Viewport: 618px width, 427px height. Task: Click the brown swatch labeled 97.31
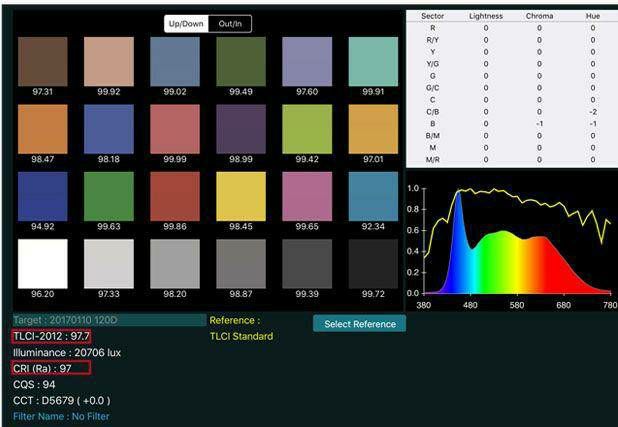[x=43, y=61]
